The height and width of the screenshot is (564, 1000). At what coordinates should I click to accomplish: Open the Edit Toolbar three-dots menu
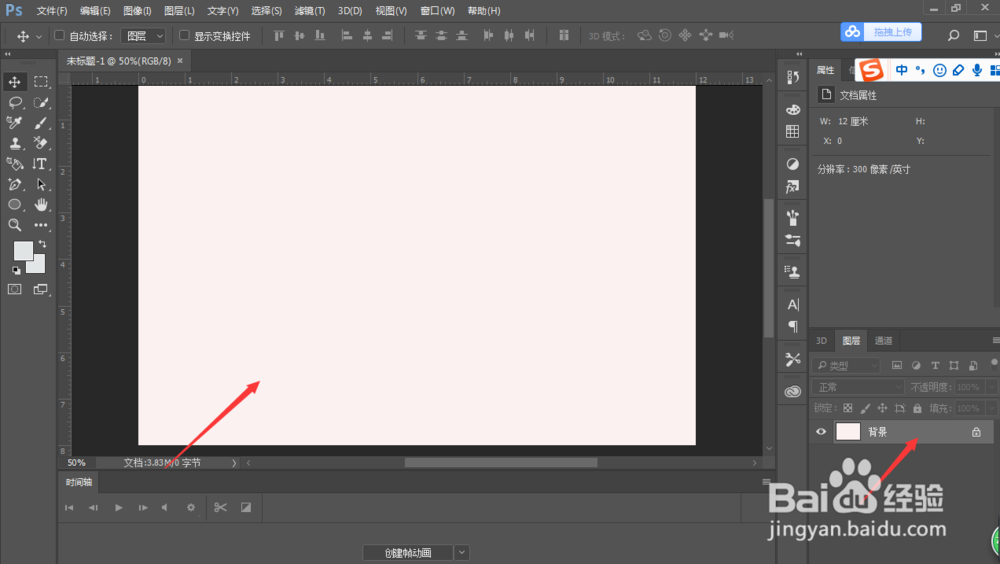pyautogui.click(x=41, y=225)
